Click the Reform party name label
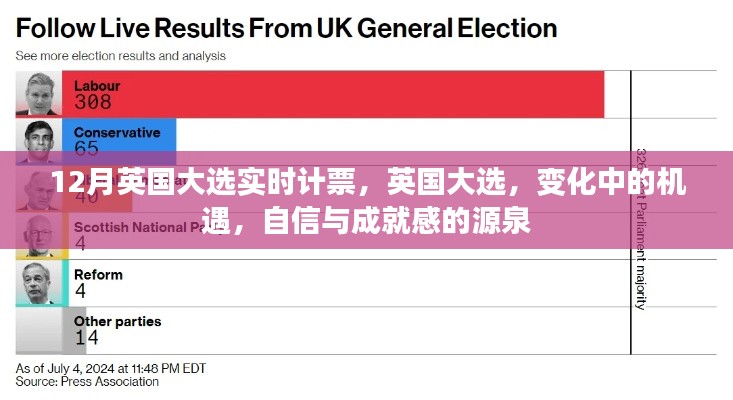 [x=98, y=274]
